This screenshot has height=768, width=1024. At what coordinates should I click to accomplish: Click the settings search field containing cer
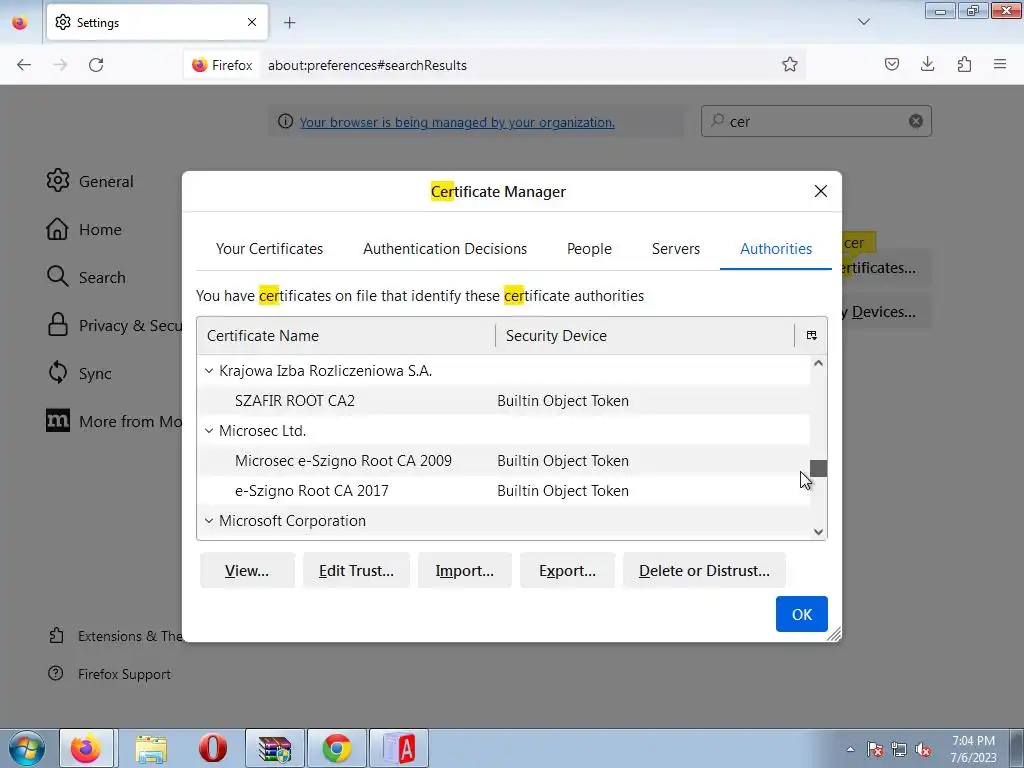[x=816, y=121]
